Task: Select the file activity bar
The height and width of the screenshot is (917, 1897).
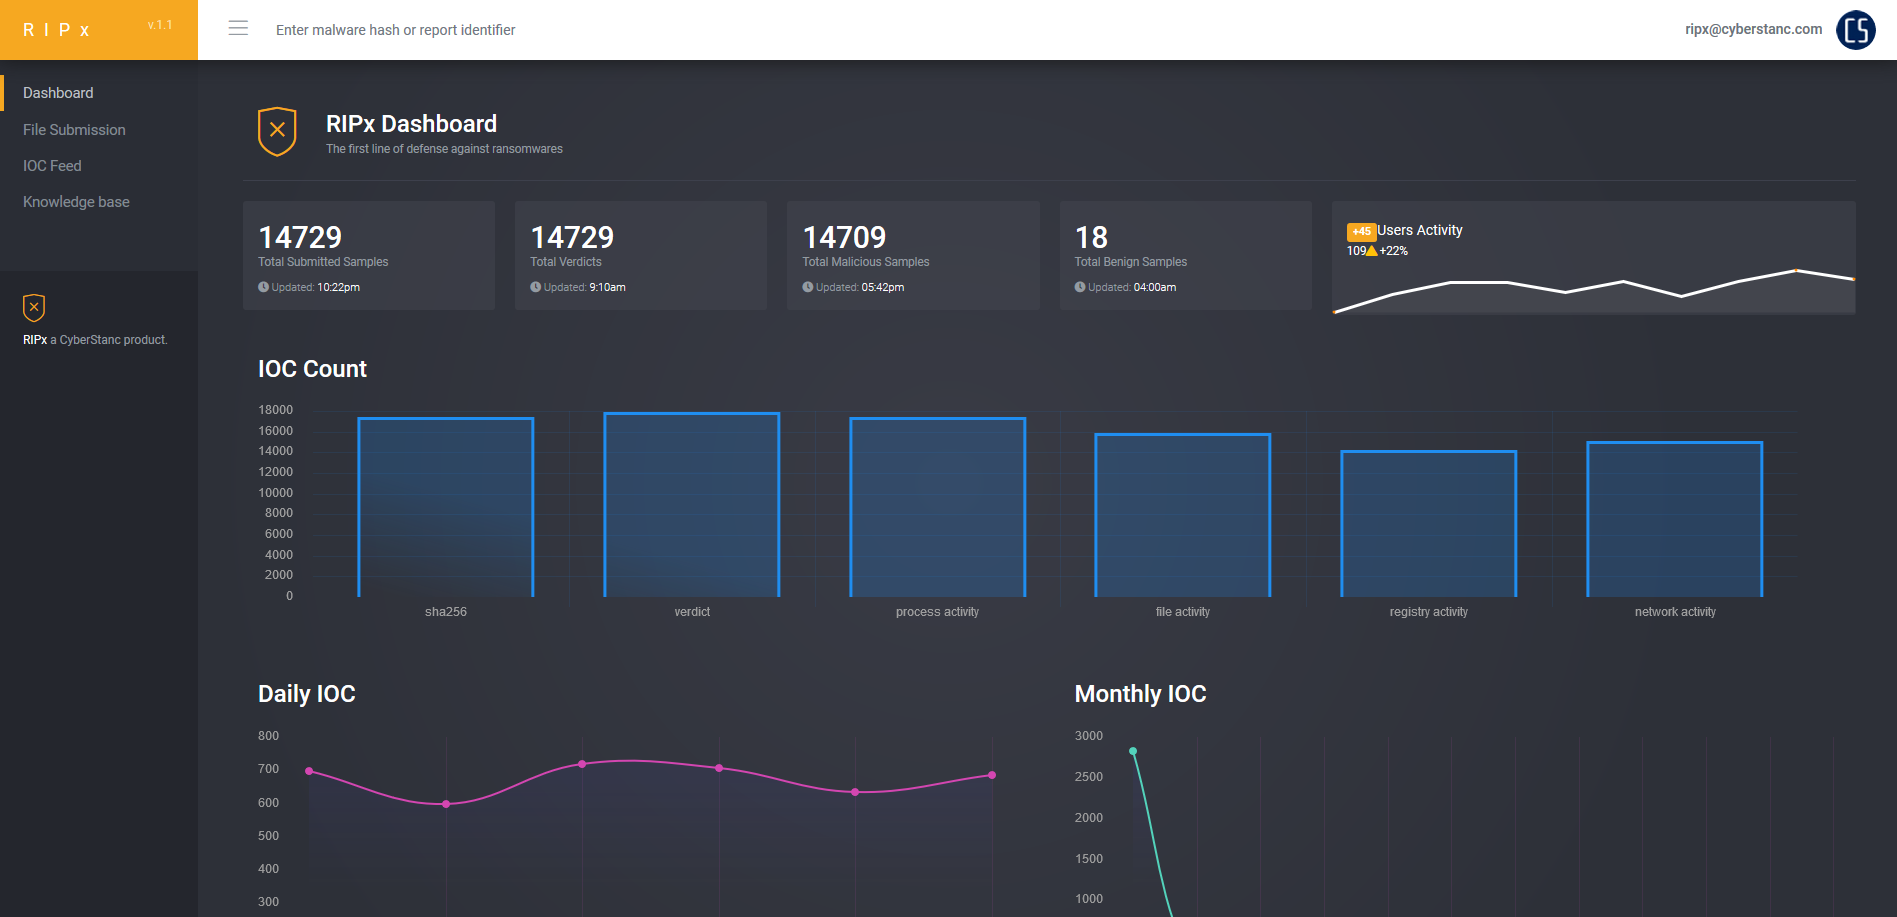Action: [1183, 515]
